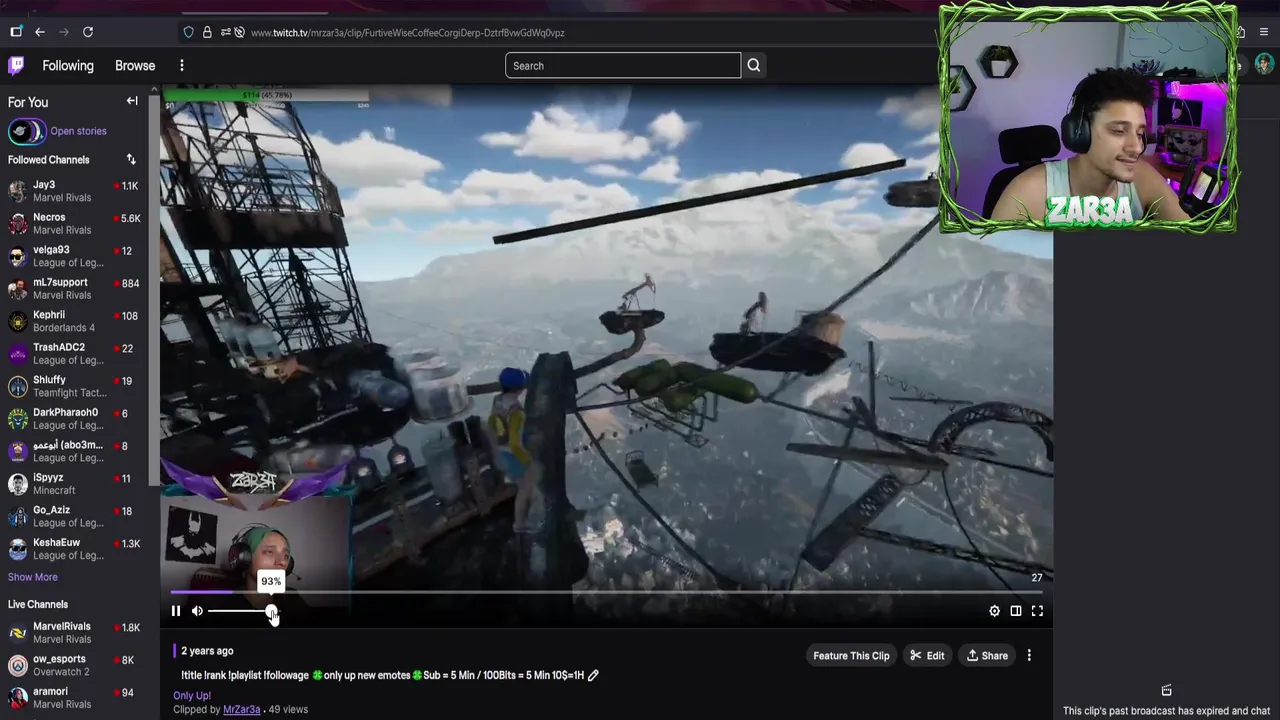Click the Necros avatar icon
Image resolution: width=1280 pixels, height=720 pixels.
[x=17, y=223]
